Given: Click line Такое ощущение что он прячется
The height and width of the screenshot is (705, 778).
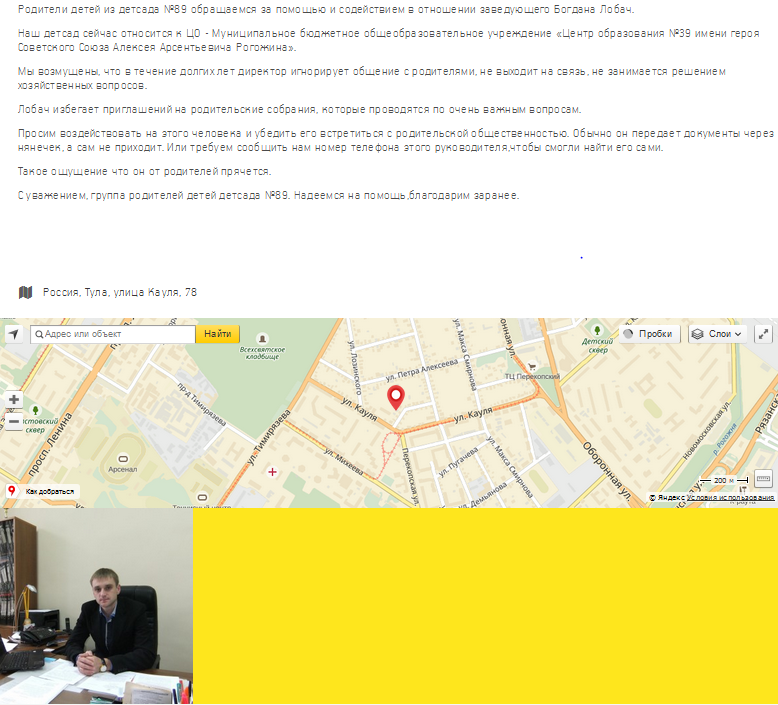Looking at the screenshot, I should [x=144, y=171].
